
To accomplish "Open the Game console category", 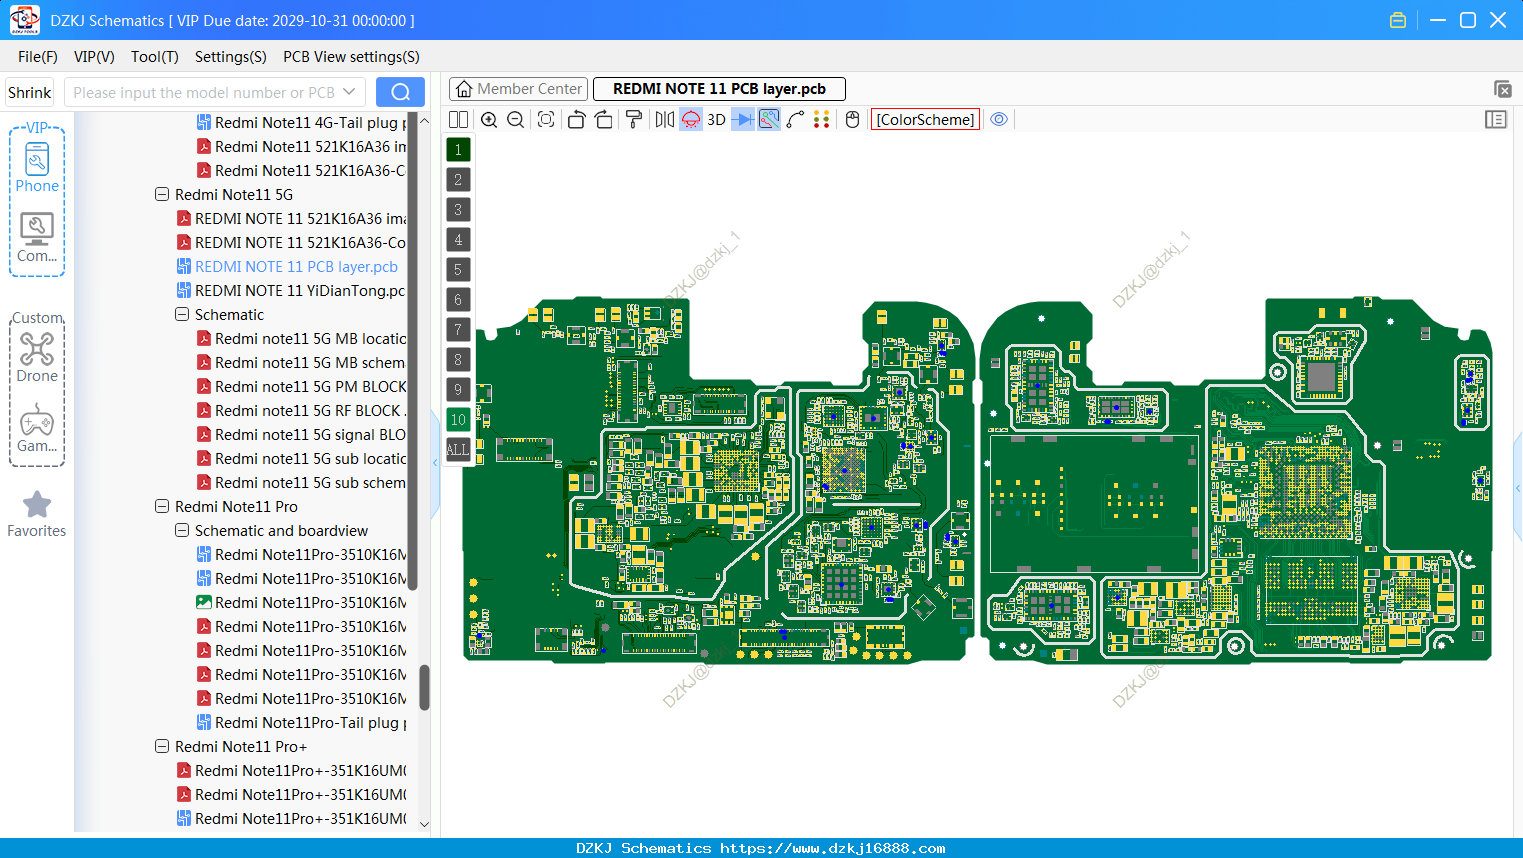I will (x=37, y=428).
